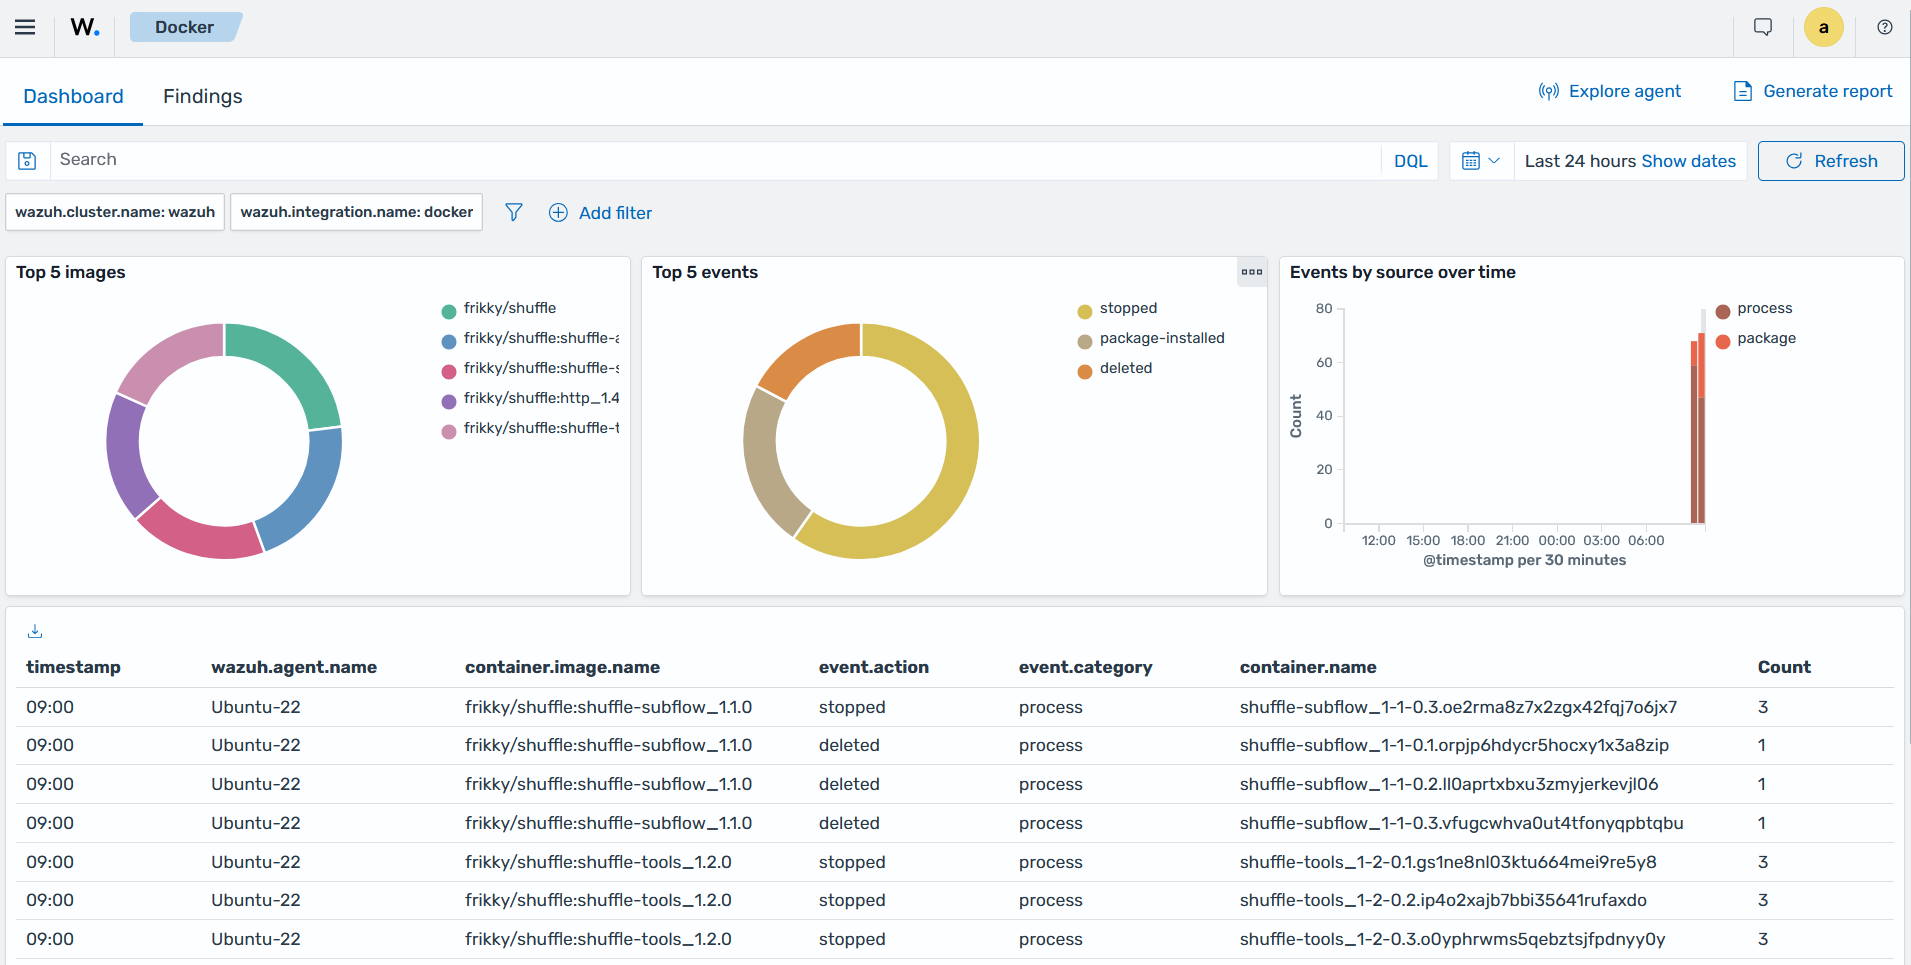The width and height of the screenshot is (1911, 965).
Task: Refresh the dashboard data
Action: click(1831, 161)
